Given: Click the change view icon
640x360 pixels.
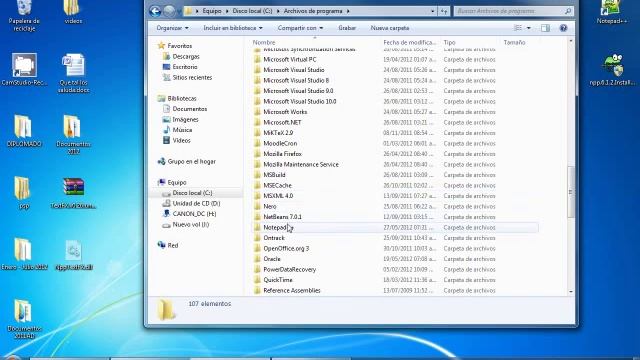Looking at the screenshot, I should (518, 28).
